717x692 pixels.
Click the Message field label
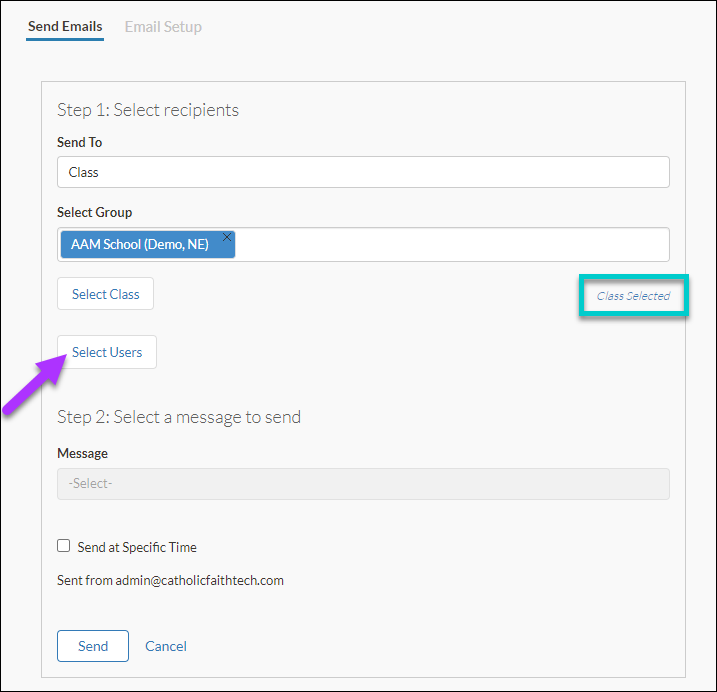click(82, 453)
